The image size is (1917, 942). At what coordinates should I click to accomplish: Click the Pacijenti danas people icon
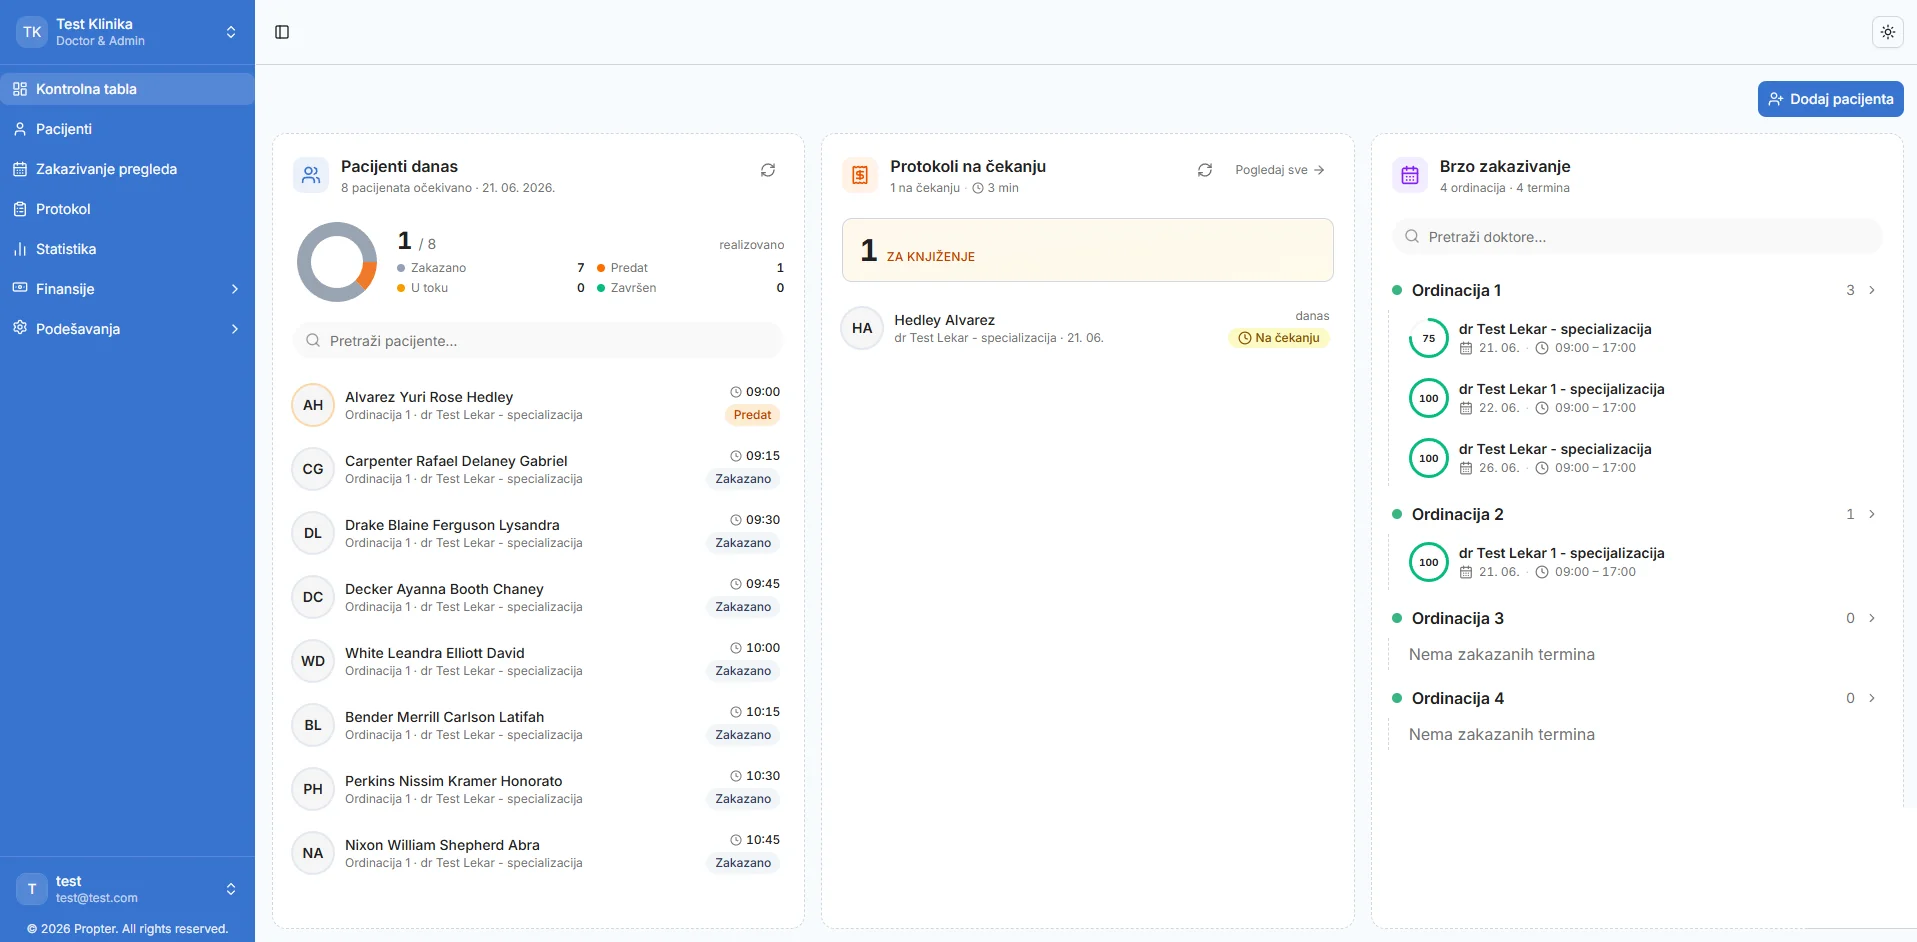(311, 176)
